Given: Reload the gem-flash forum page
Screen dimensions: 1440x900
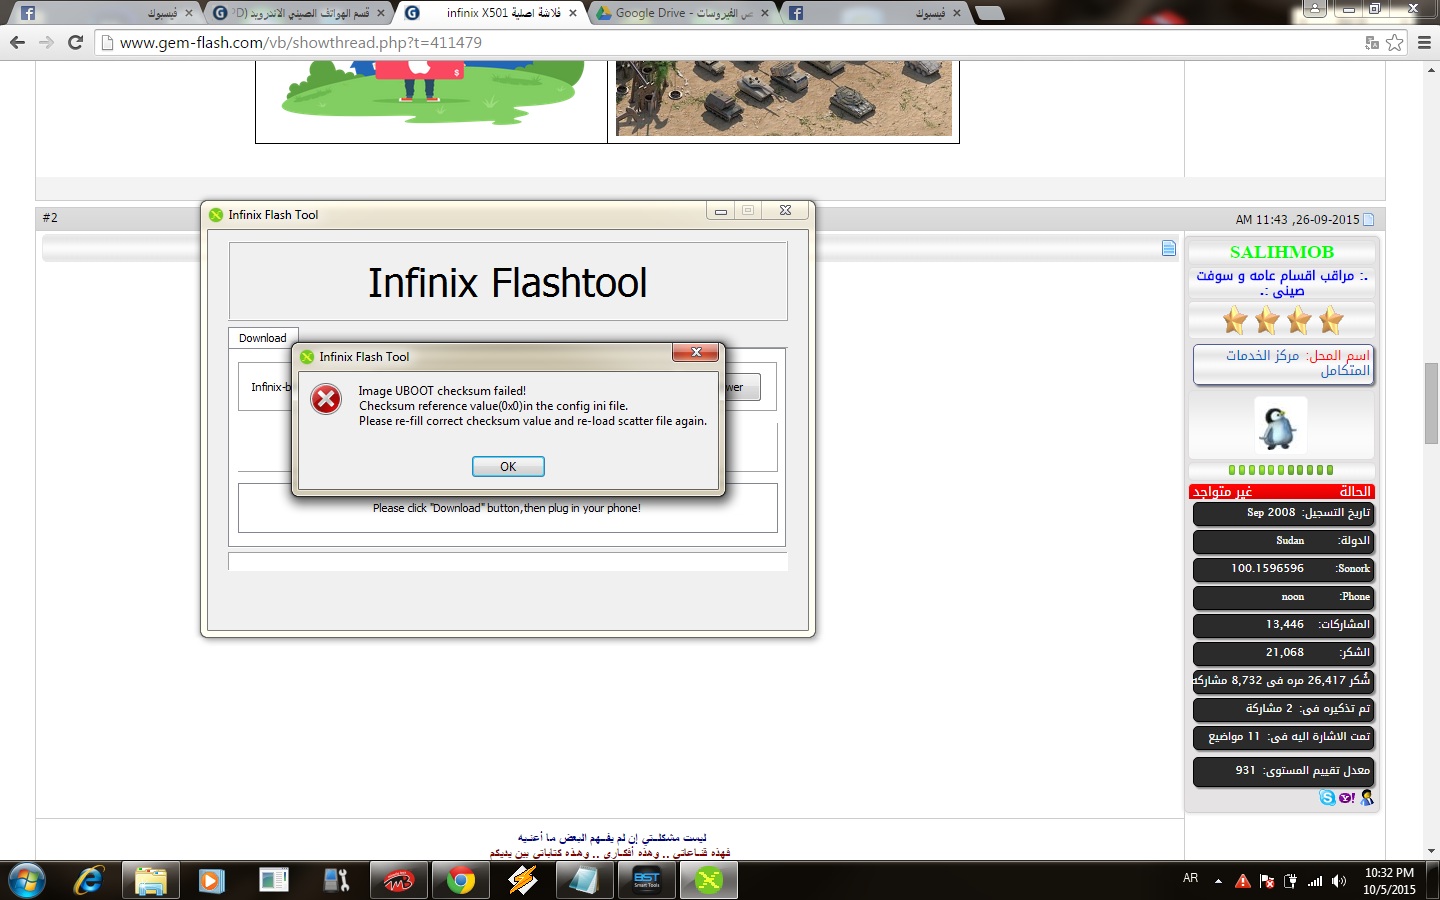Looking at the screenshot, I should pyautogui.click(x=75, y=42).
